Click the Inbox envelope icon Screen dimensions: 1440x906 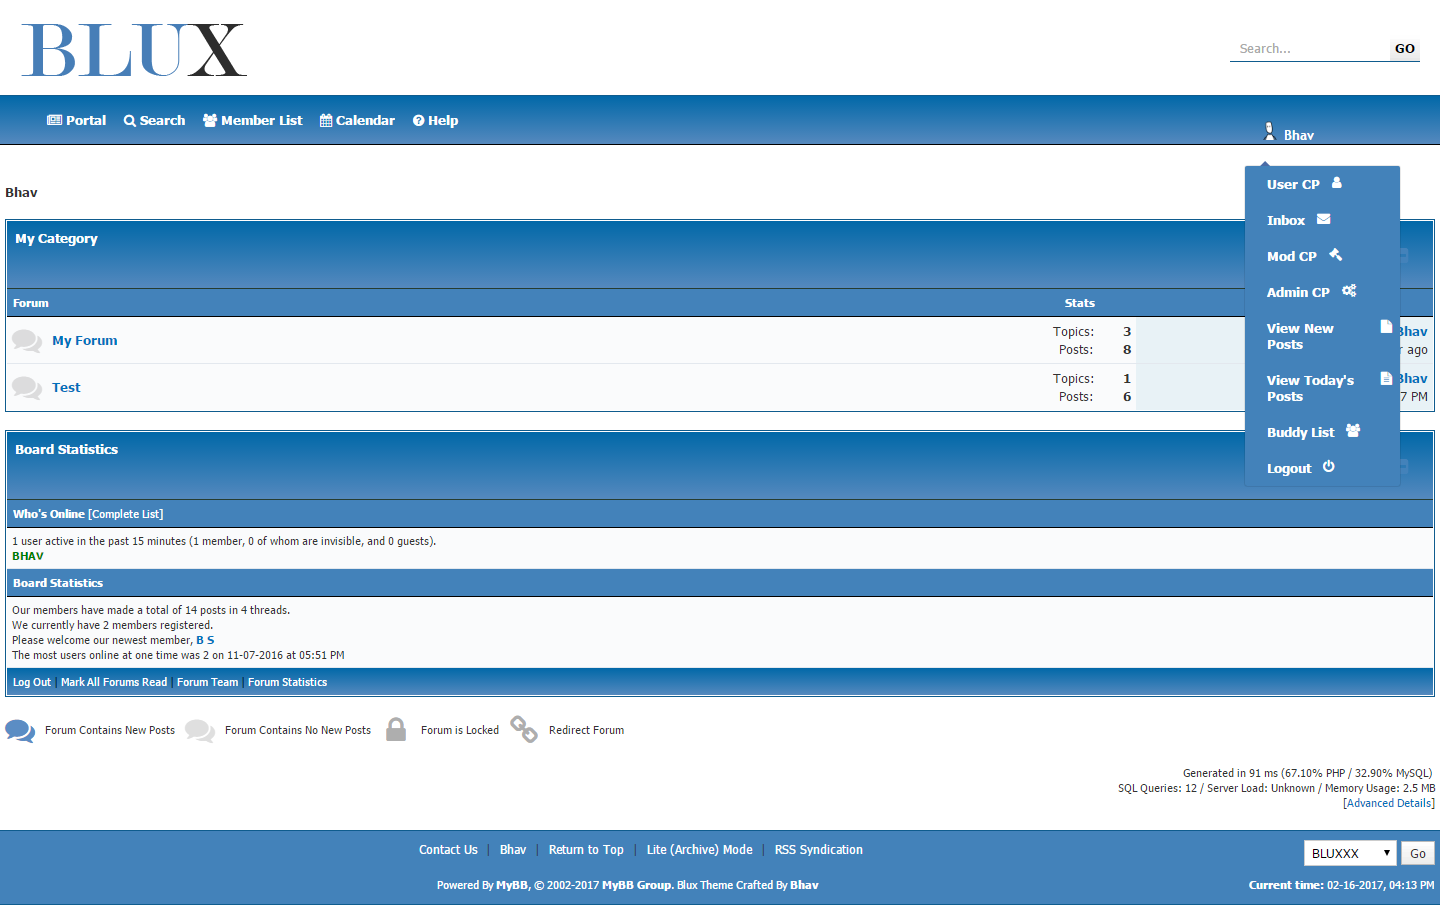pyautogui.click(x=1324, y=219)
